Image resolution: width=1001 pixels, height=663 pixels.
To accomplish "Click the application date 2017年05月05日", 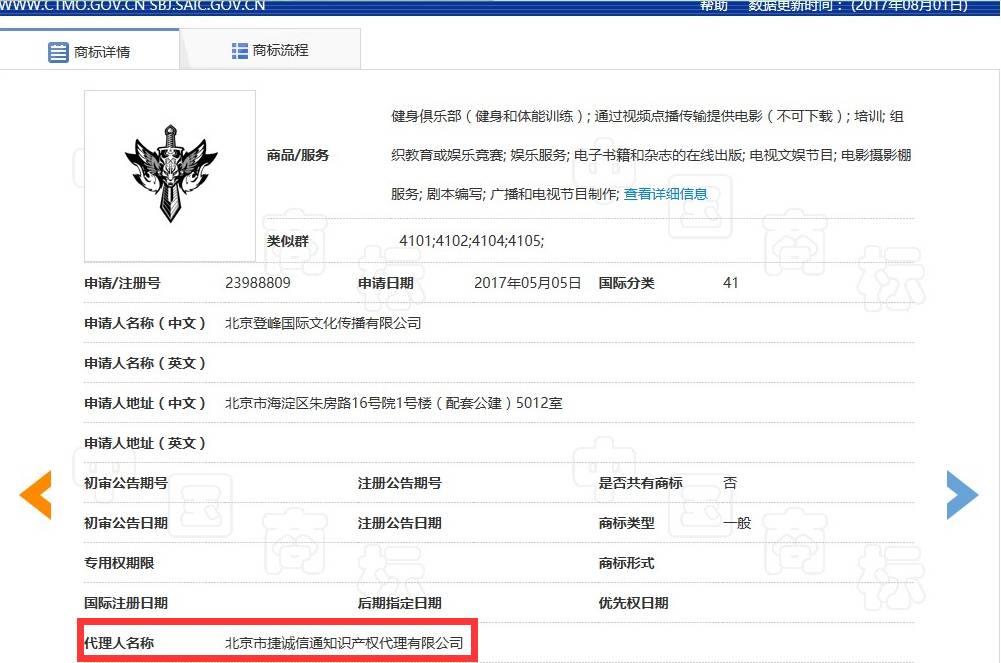I will (x=527, y=283).
